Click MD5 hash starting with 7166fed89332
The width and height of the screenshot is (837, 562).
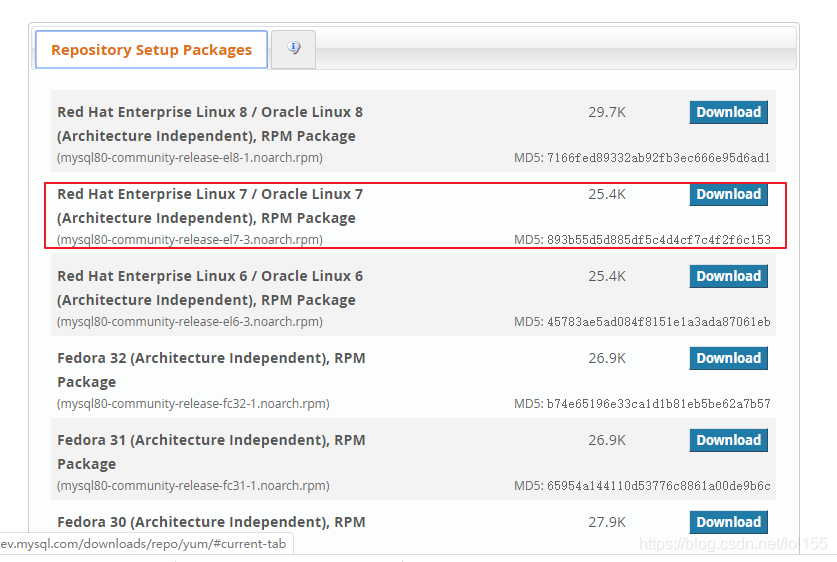point(658,158)
